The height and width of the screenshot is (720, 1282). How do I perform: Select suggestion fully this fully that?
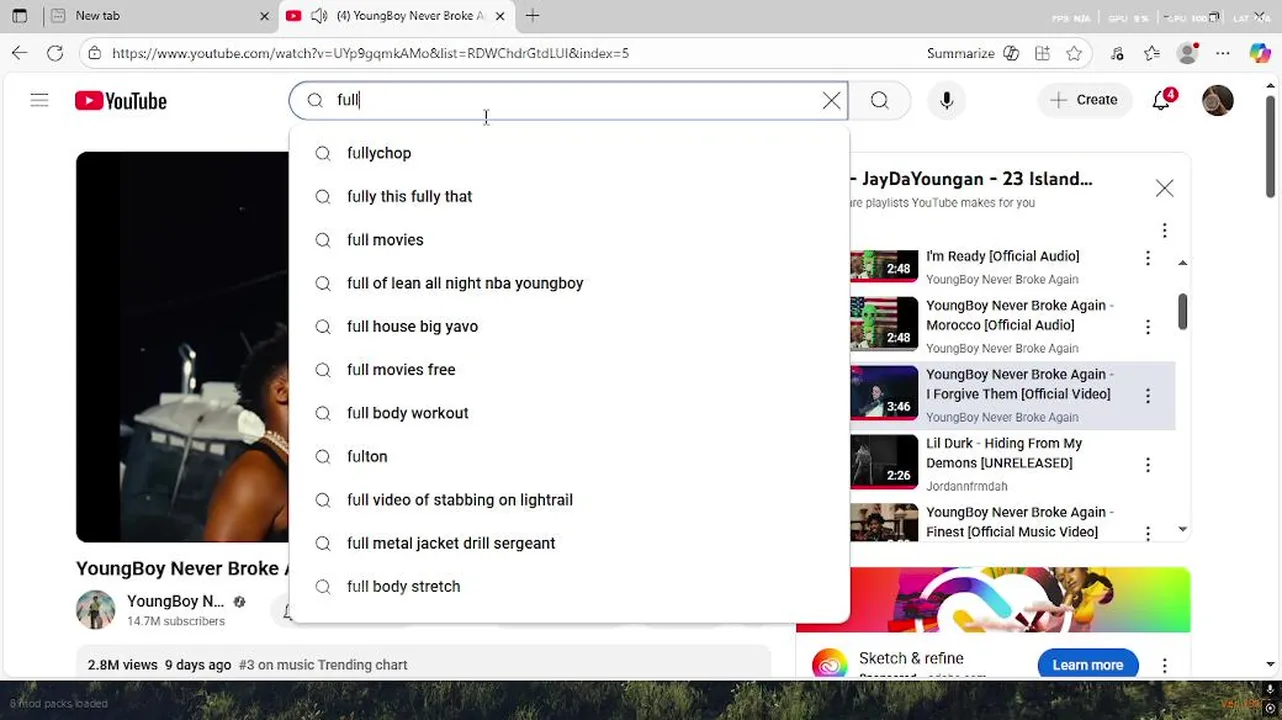(569, 196)
